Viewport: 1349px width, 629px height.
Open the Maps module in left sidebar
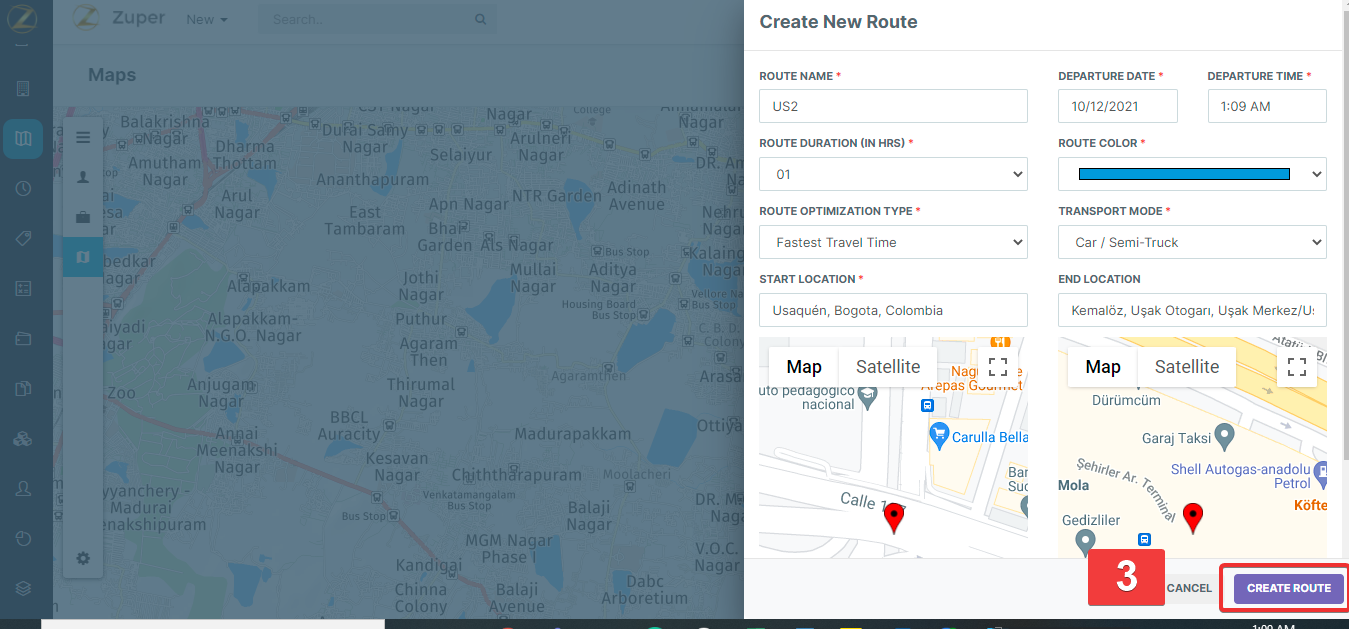(x=23, y=139)
